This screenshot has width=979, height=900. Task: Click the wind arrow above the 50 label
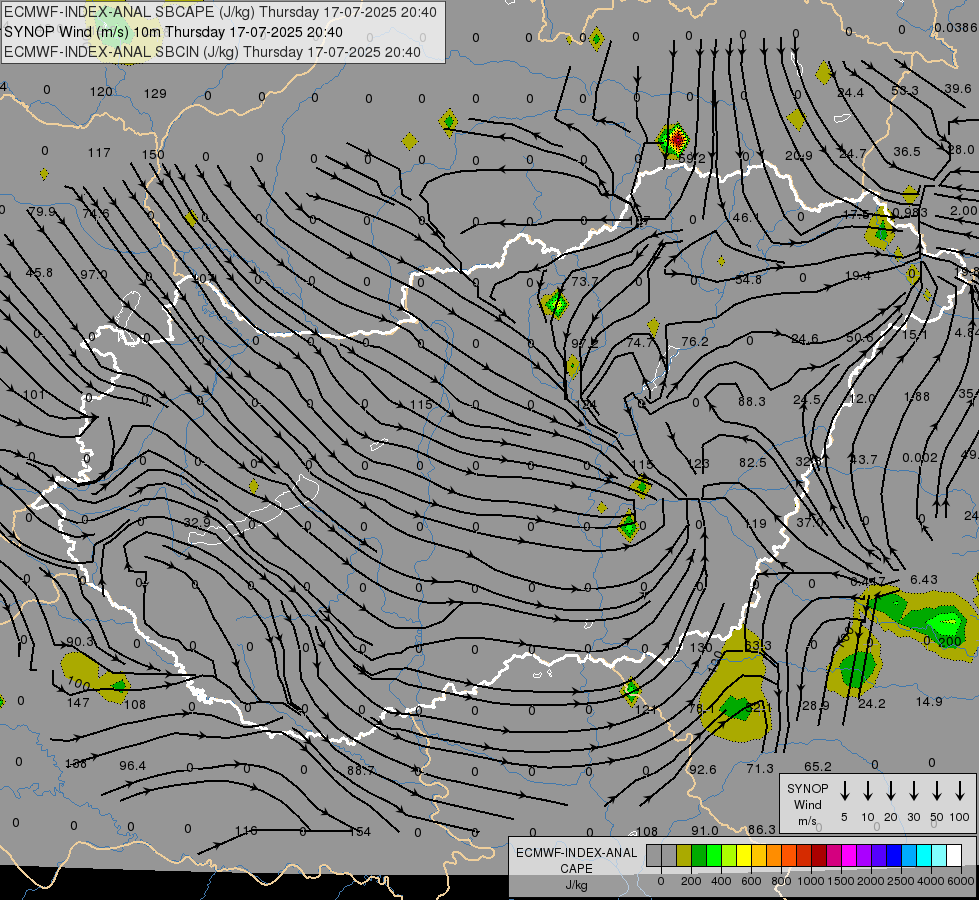click(x=937, y=791)
